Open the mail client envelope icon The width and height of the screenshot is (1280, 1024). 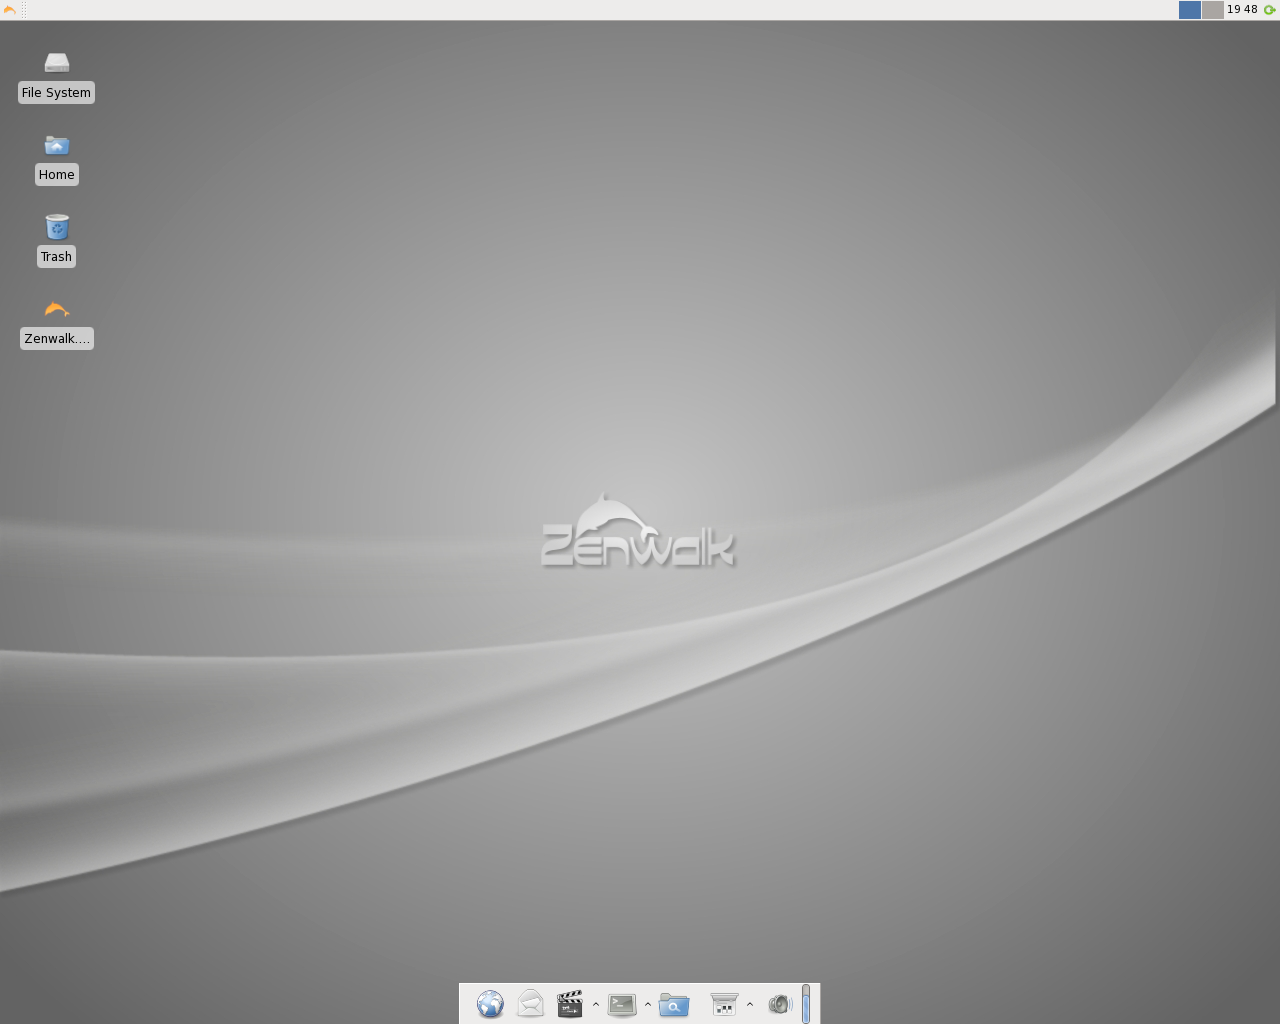click(x=530, y=1004)
